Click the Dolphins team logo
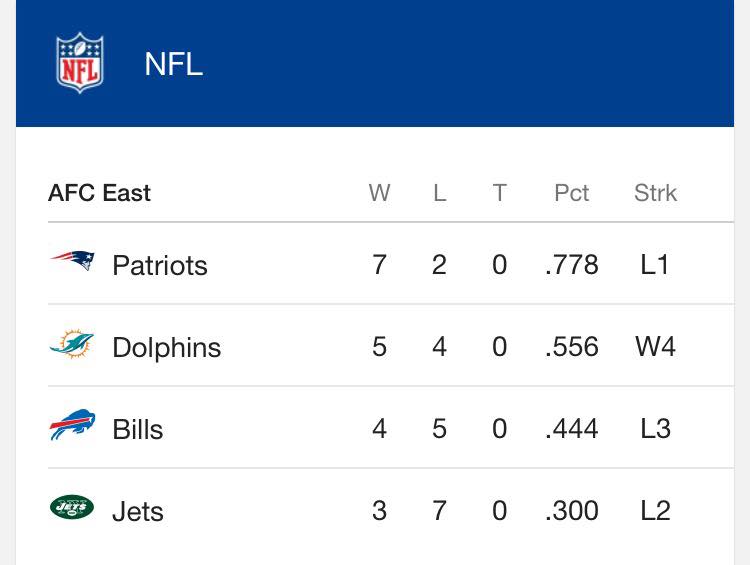750x565 pixels. 72,343
